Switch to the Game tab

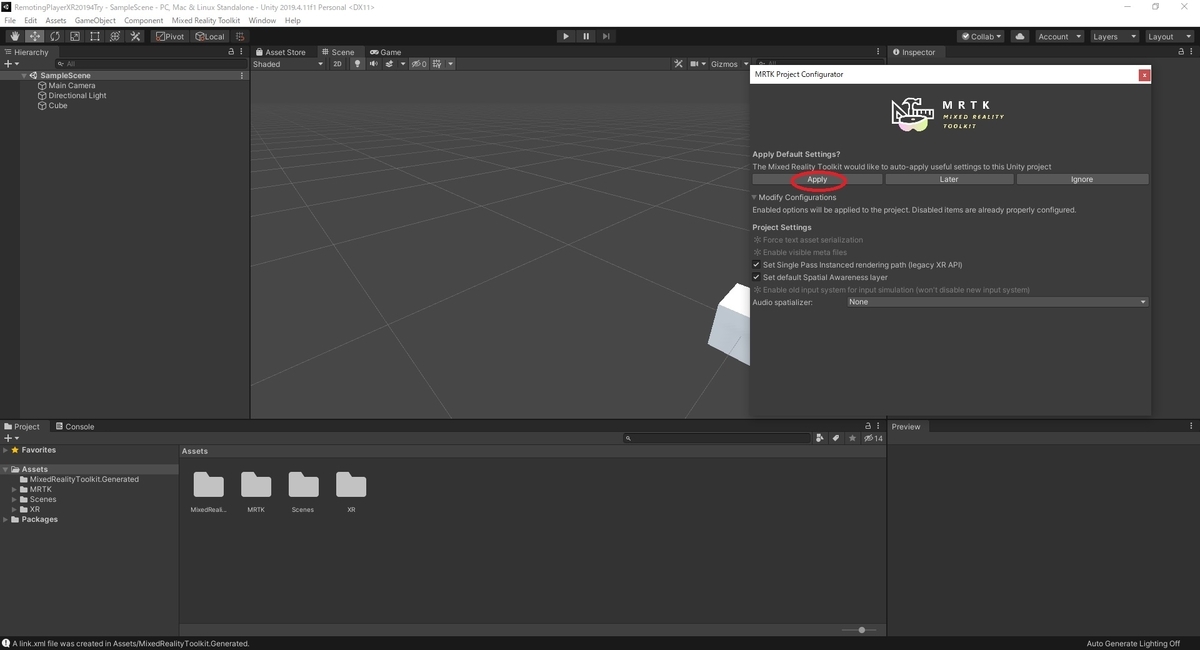[x=385, y=52]
